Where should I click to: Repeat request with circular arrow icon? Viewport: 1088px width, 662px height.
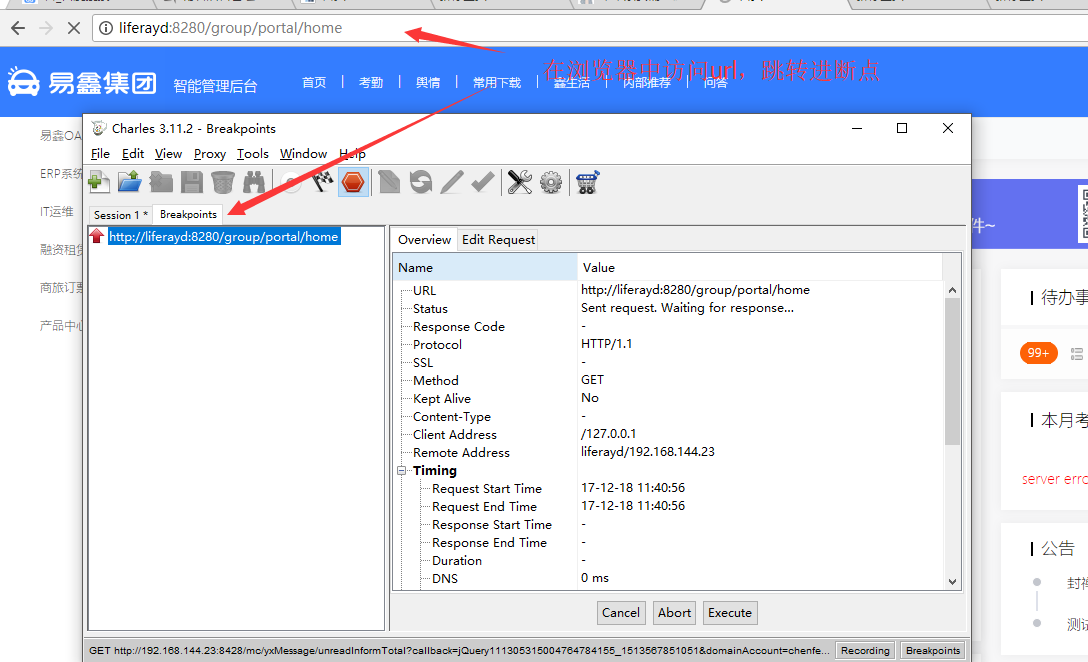[420, 183]
